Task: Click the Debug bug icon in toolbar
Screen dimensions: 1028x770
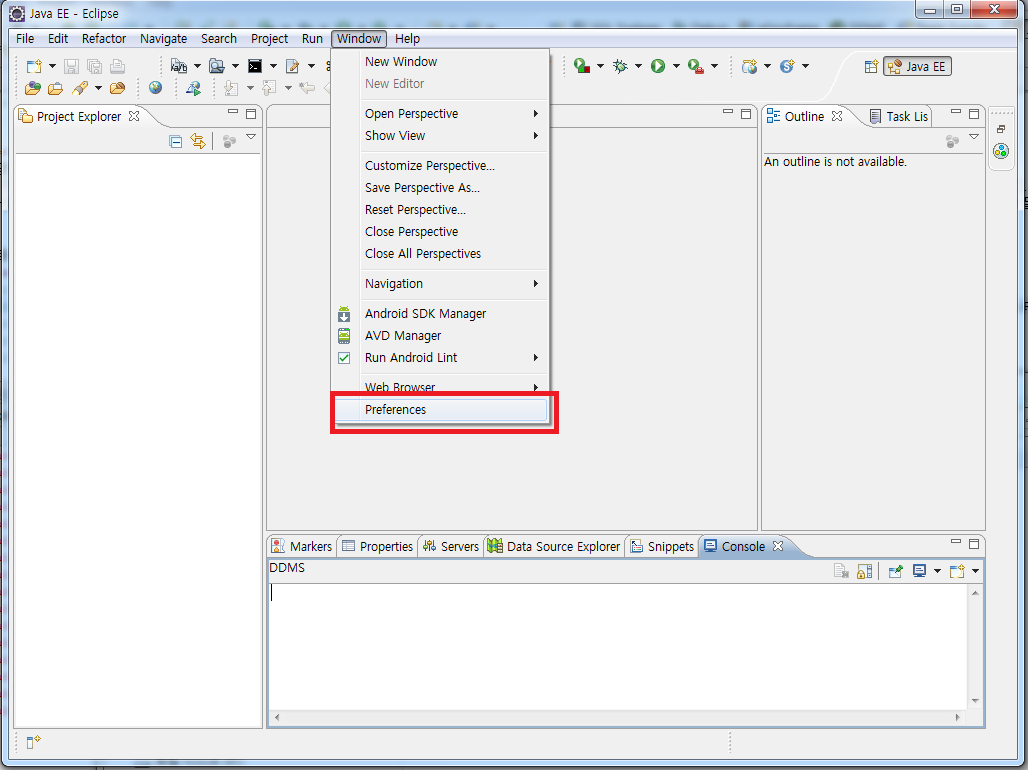Action: (620, 66)
